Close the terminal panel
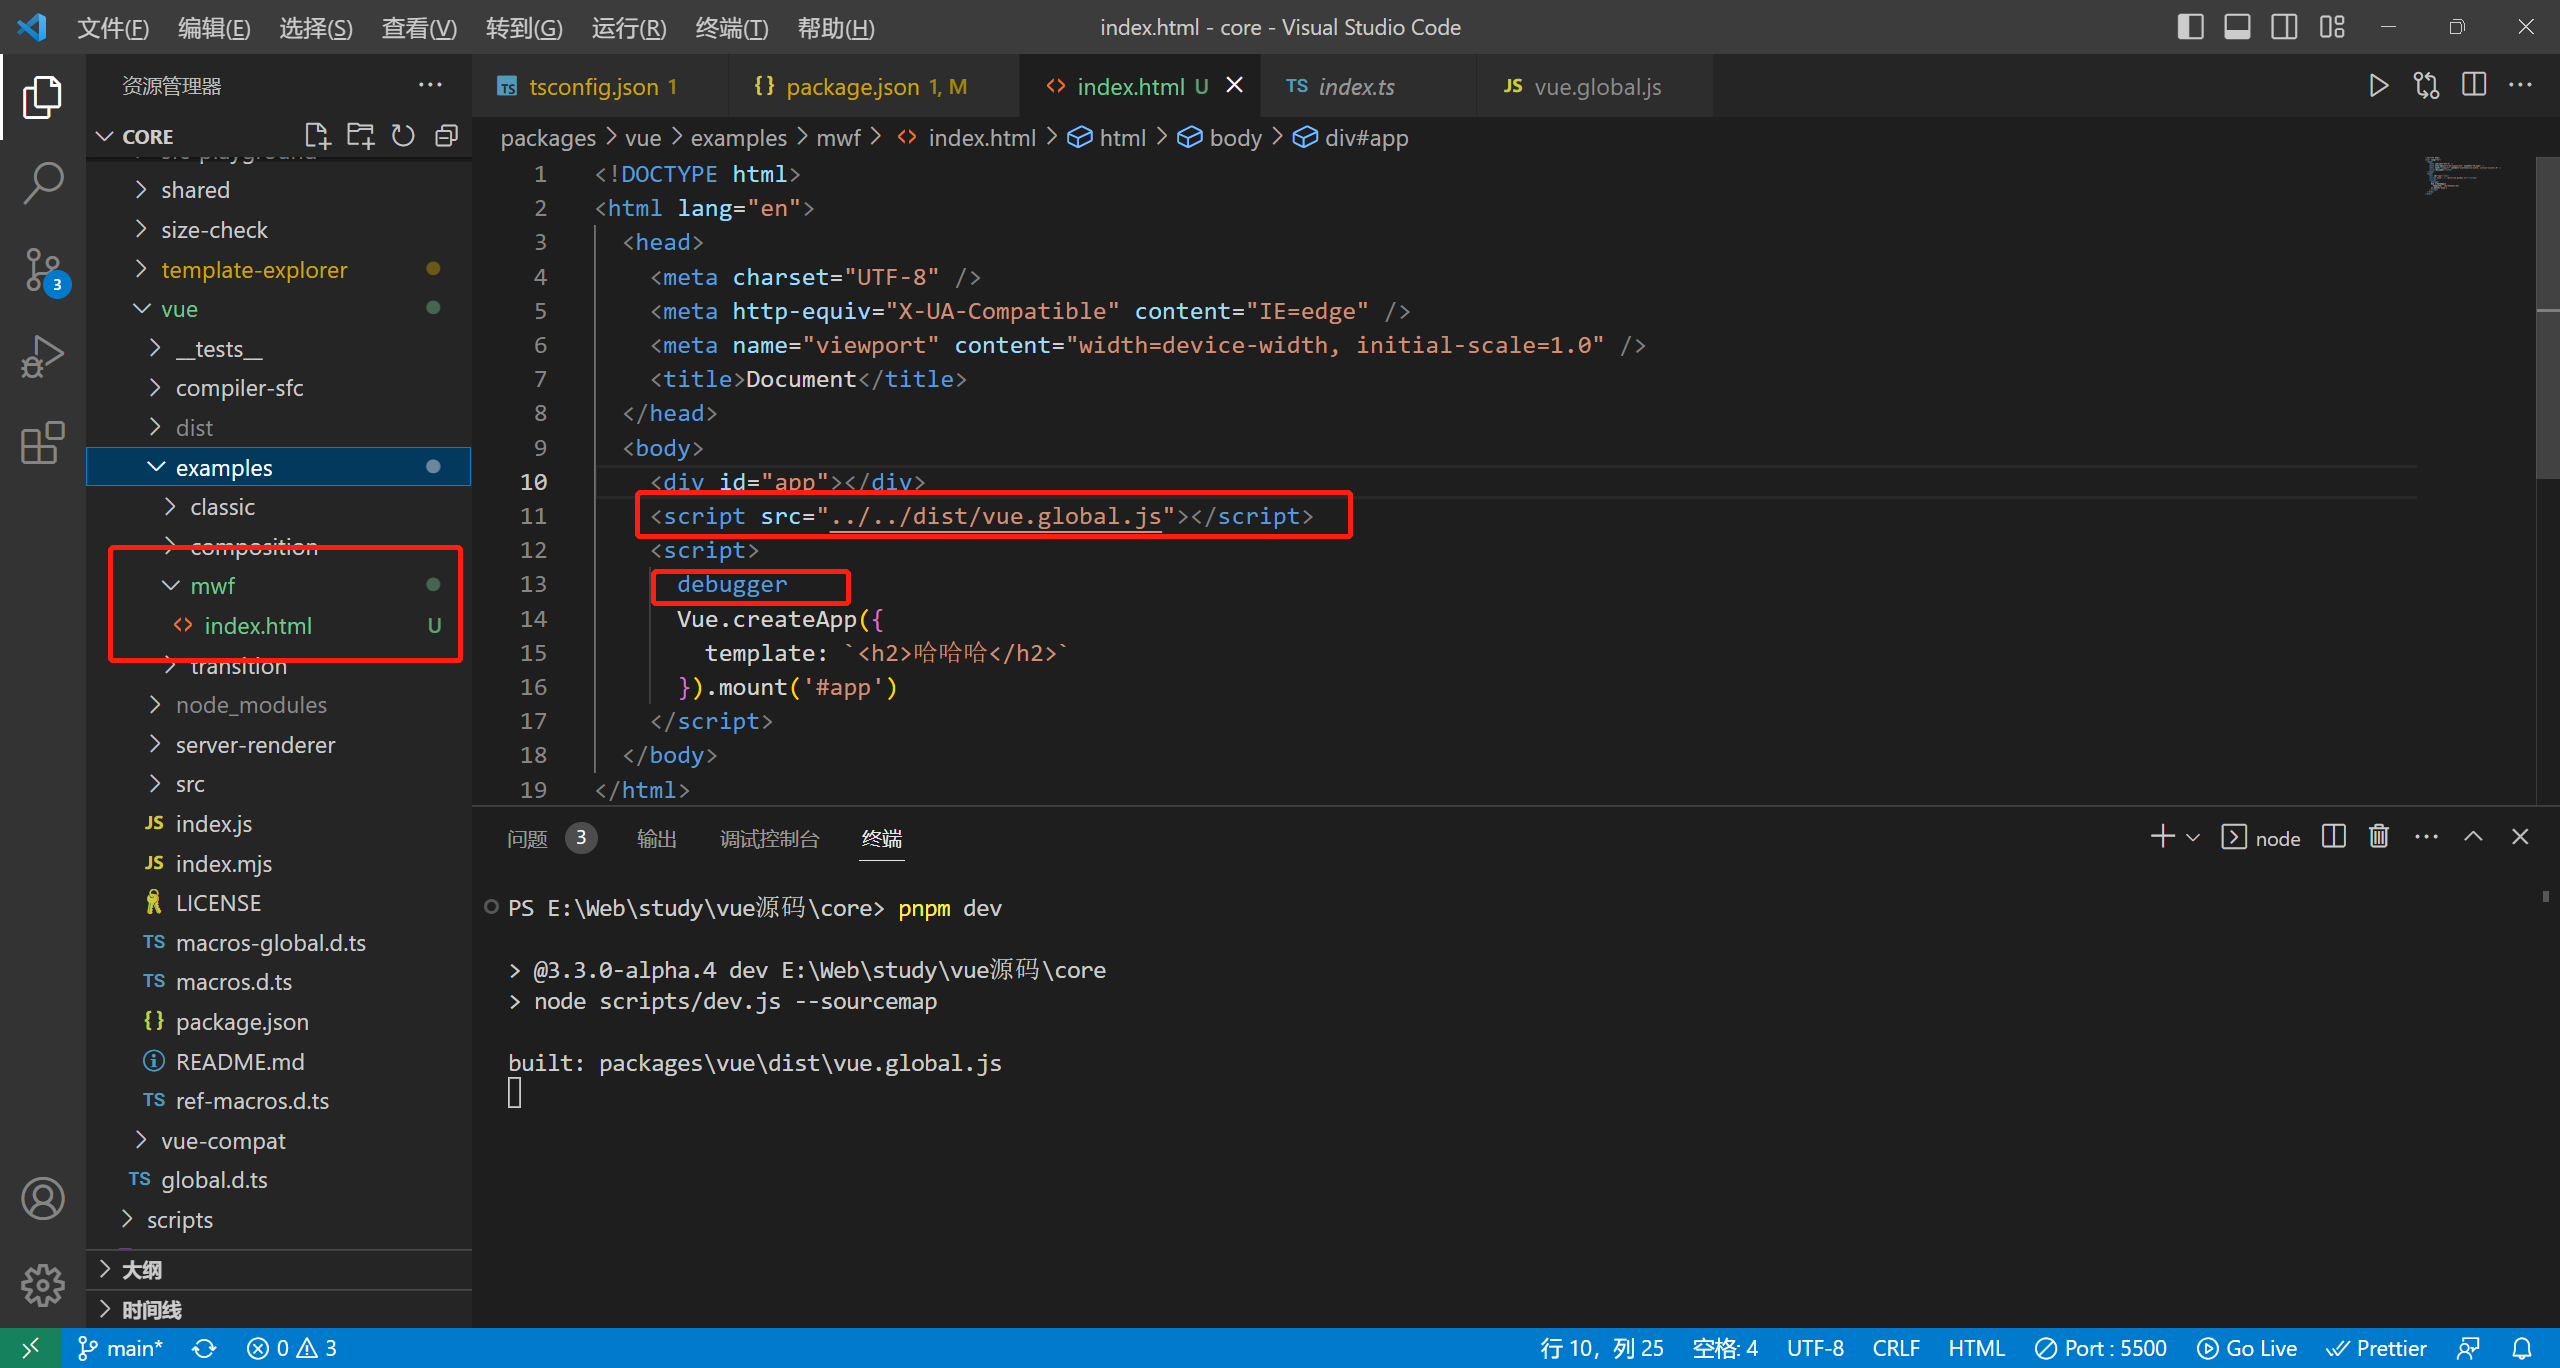The image size is (2560, 1368). (2520, 837)
